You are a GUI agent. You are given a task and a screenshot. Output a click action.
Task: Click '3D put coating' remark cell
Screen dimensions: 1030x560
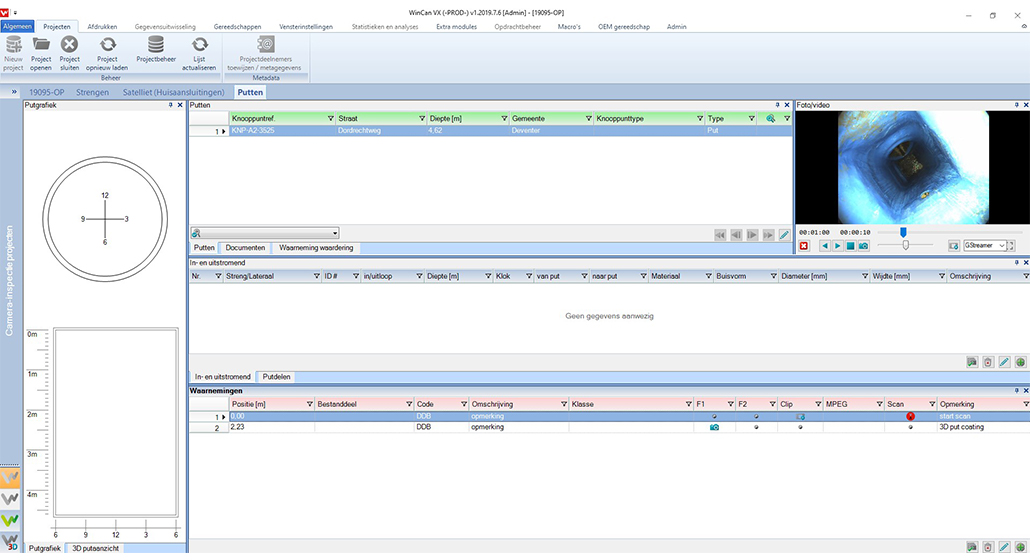pos(961,427)
